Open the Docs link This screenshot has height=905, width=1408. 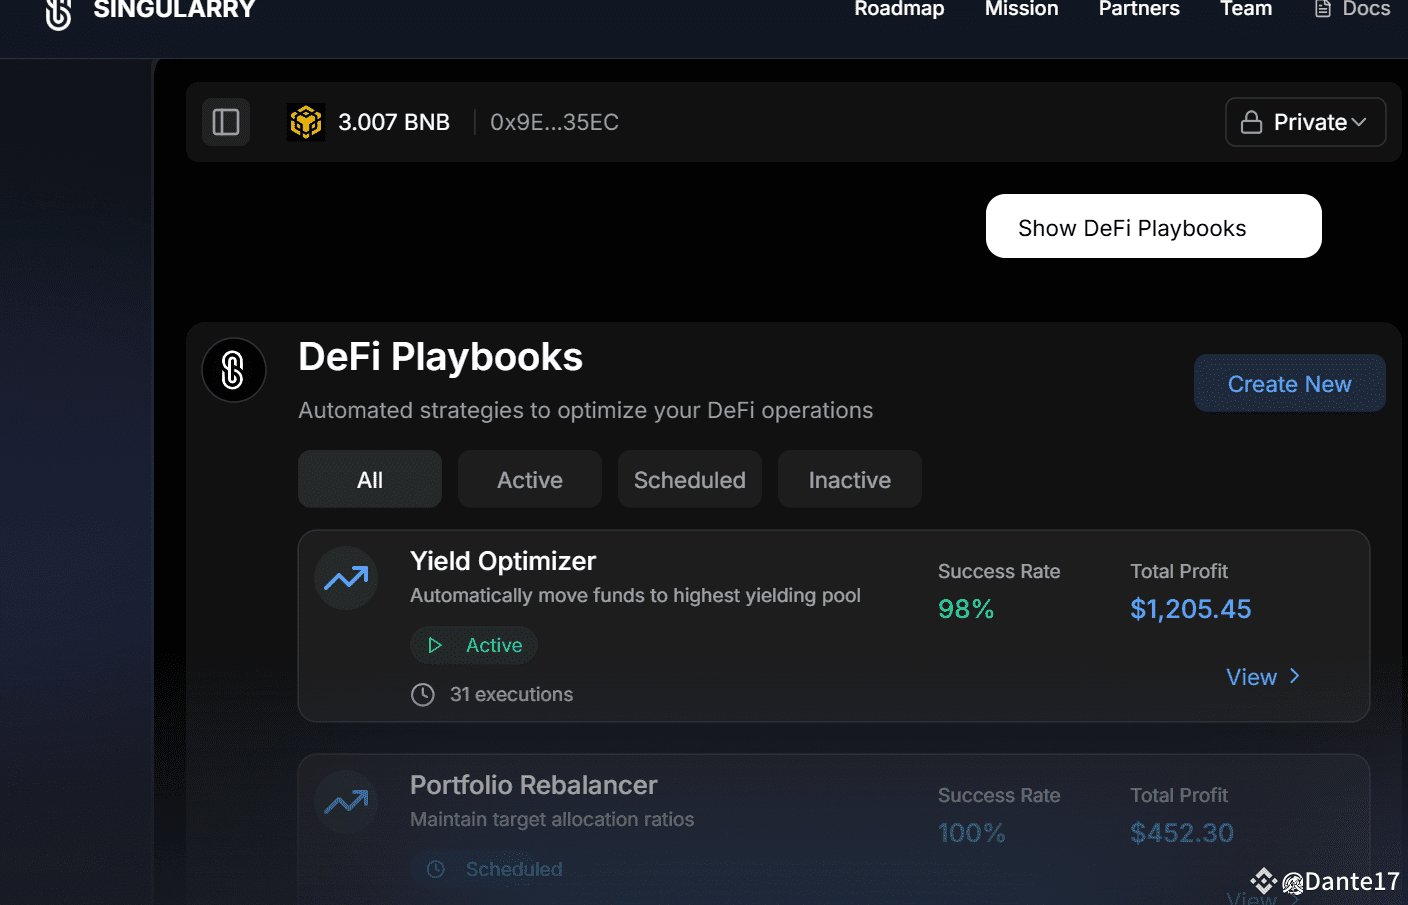pos(1352,9)
